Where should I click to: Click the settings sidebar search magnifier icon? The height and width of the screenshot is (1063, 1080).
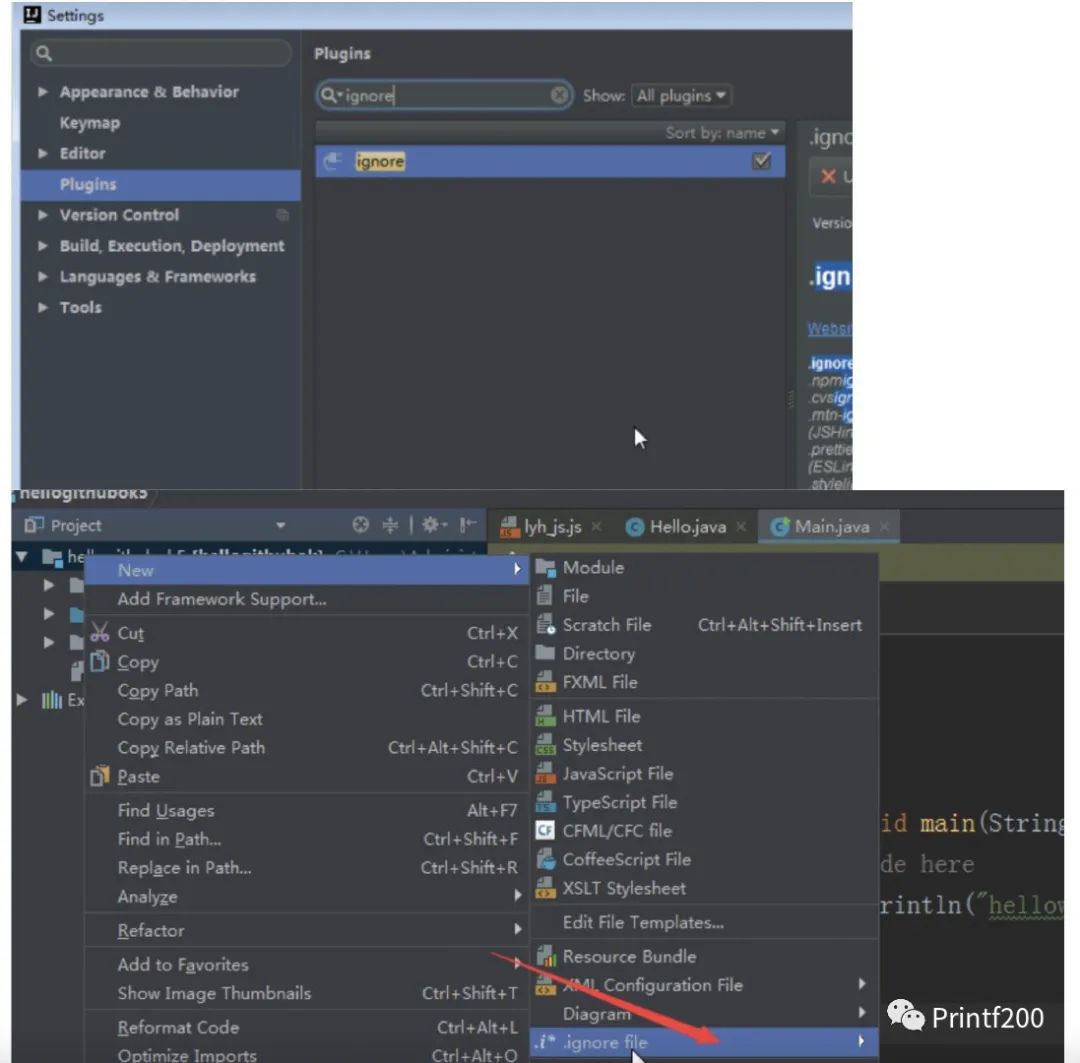(x=43, y=53)
